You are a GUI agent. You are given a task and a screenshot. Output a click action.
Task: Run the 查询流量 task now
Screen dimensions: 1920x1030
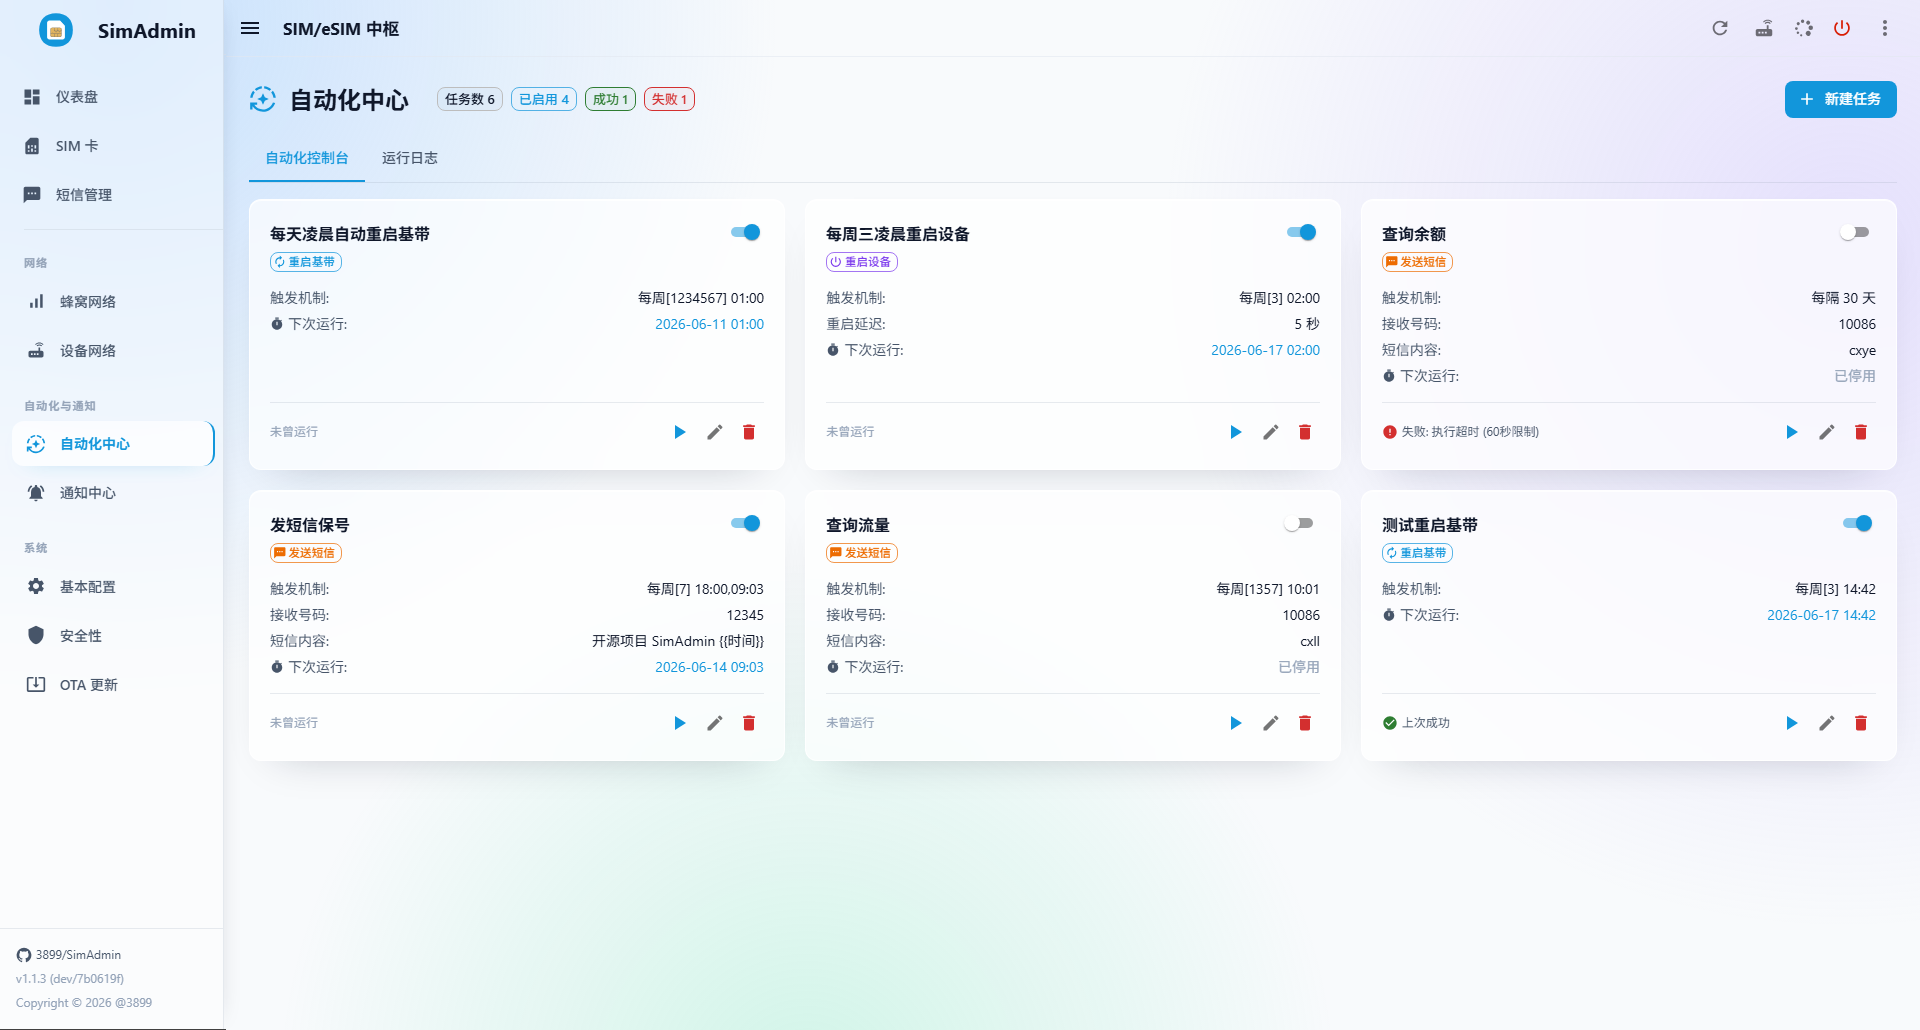pos(1236,723)
